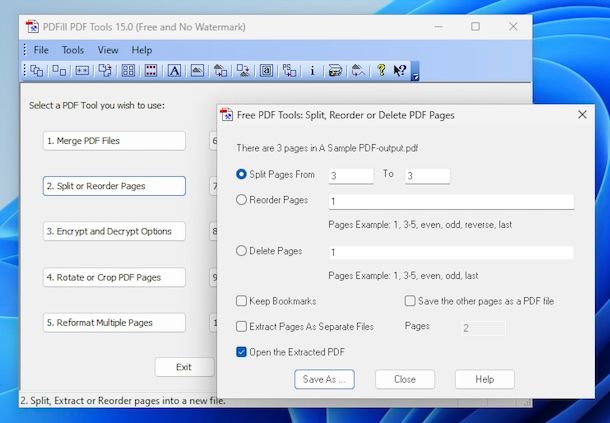Image resolution: width=610 pixels, height=423 pixels.
Task: Click the 2. Split or Reorder Pages button
Action: [x=114, y=186]
